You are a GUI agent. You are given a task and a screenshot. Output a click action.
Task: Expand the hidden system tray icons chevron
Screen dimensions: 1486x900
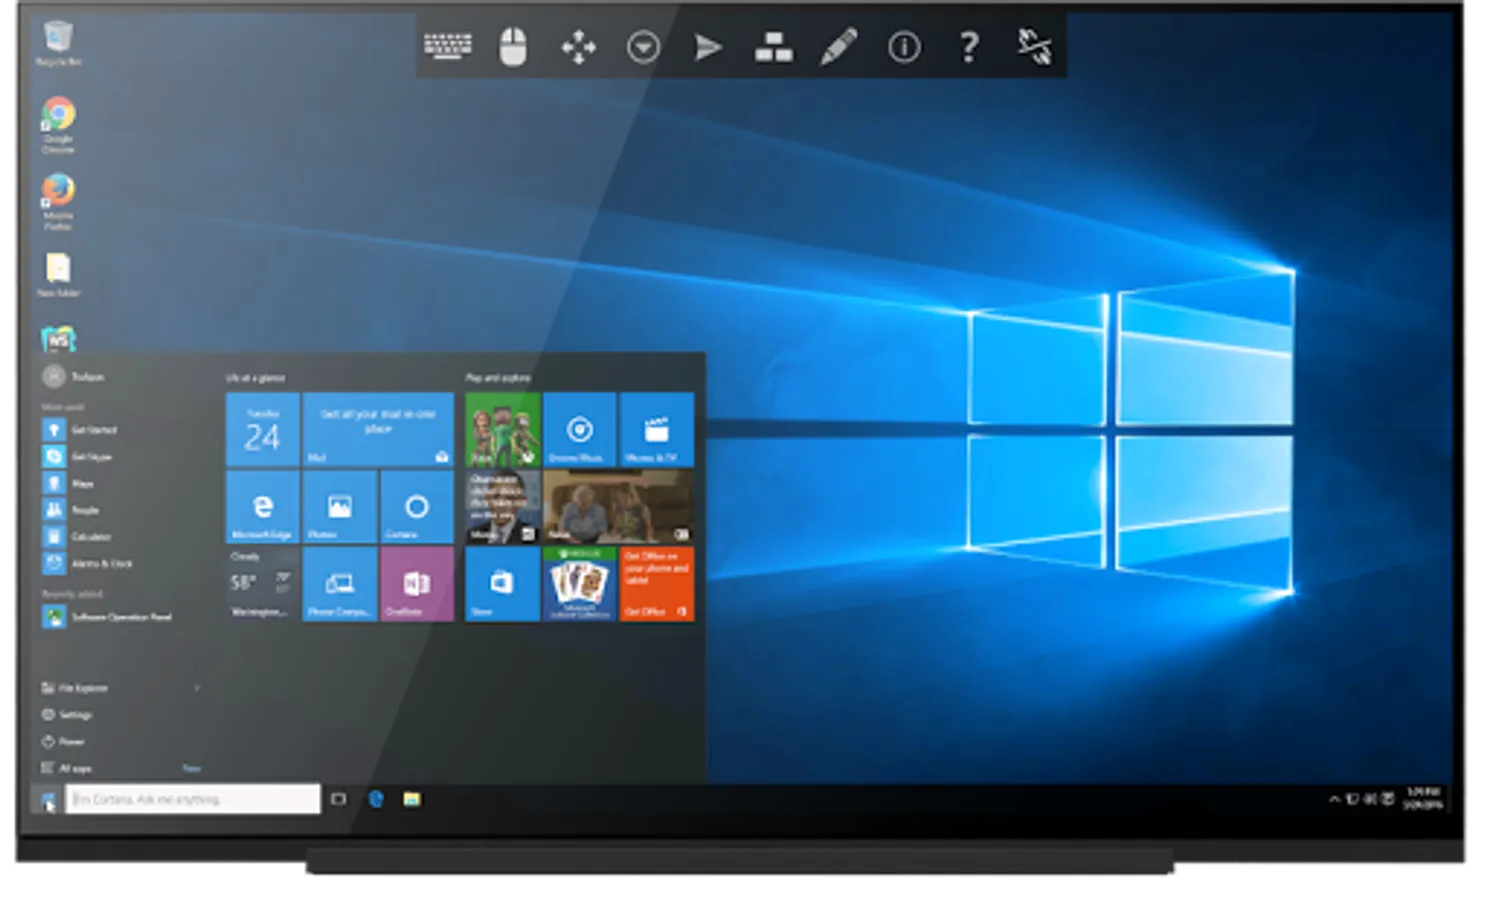(x=1334, y=799)
